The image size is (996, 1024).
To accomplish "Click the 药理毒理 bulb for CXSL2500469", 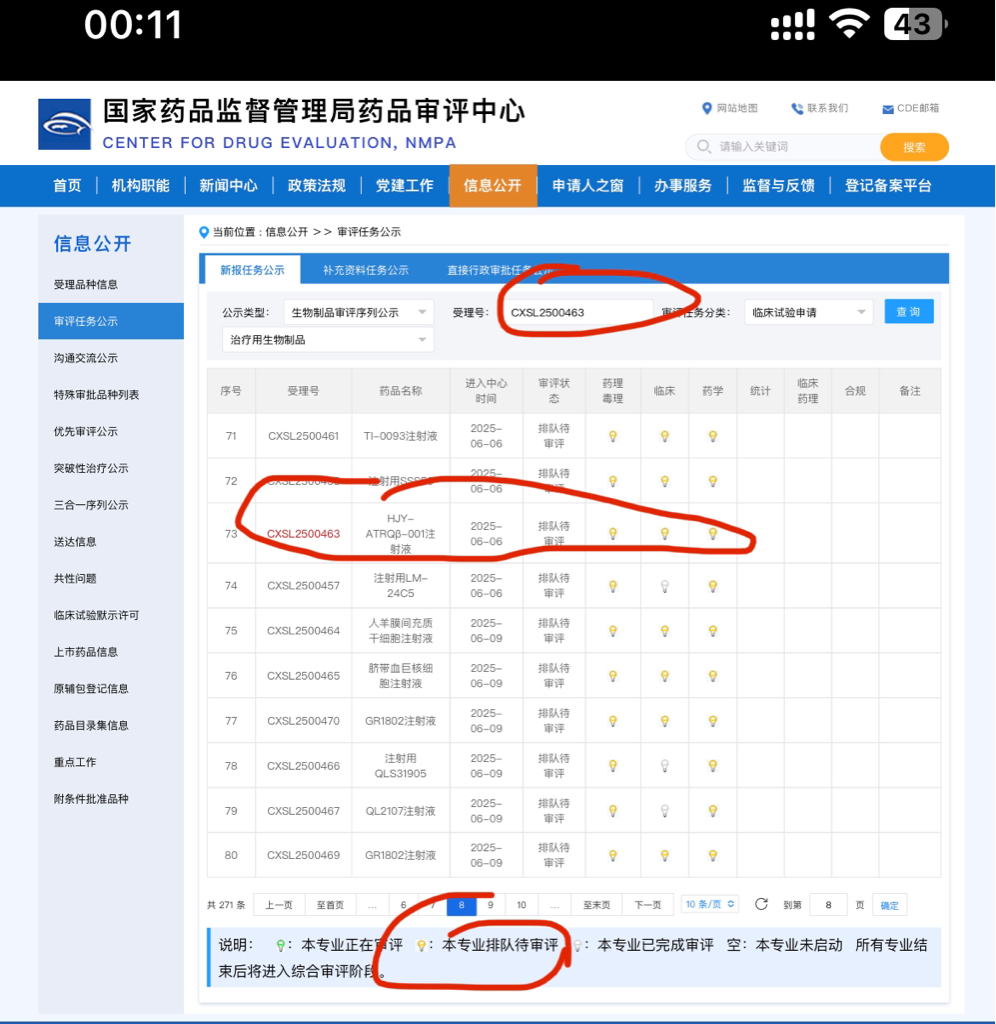I will tap(613, 856).
